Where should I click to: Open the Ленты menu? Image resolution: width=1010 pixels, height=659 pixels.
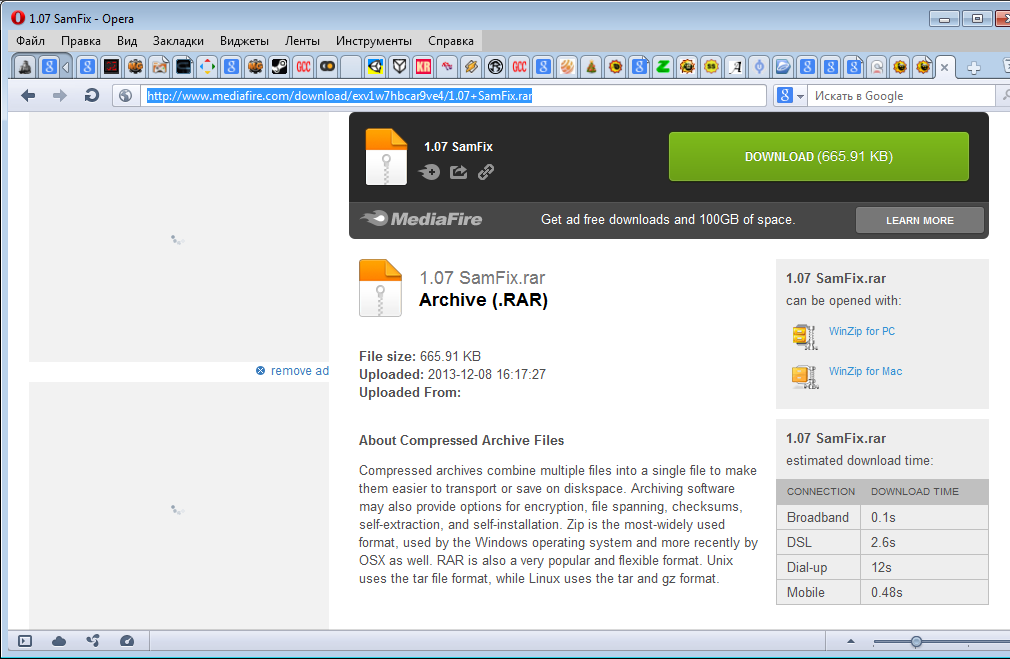coord(302,41)
